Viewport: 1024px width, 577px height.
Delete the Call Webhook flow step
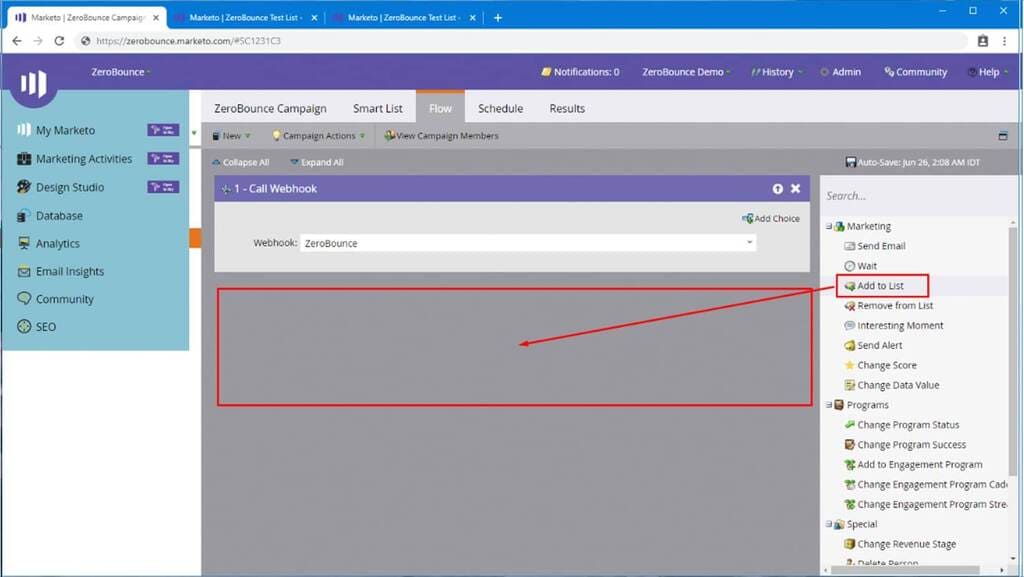click(x=795, y=189)
